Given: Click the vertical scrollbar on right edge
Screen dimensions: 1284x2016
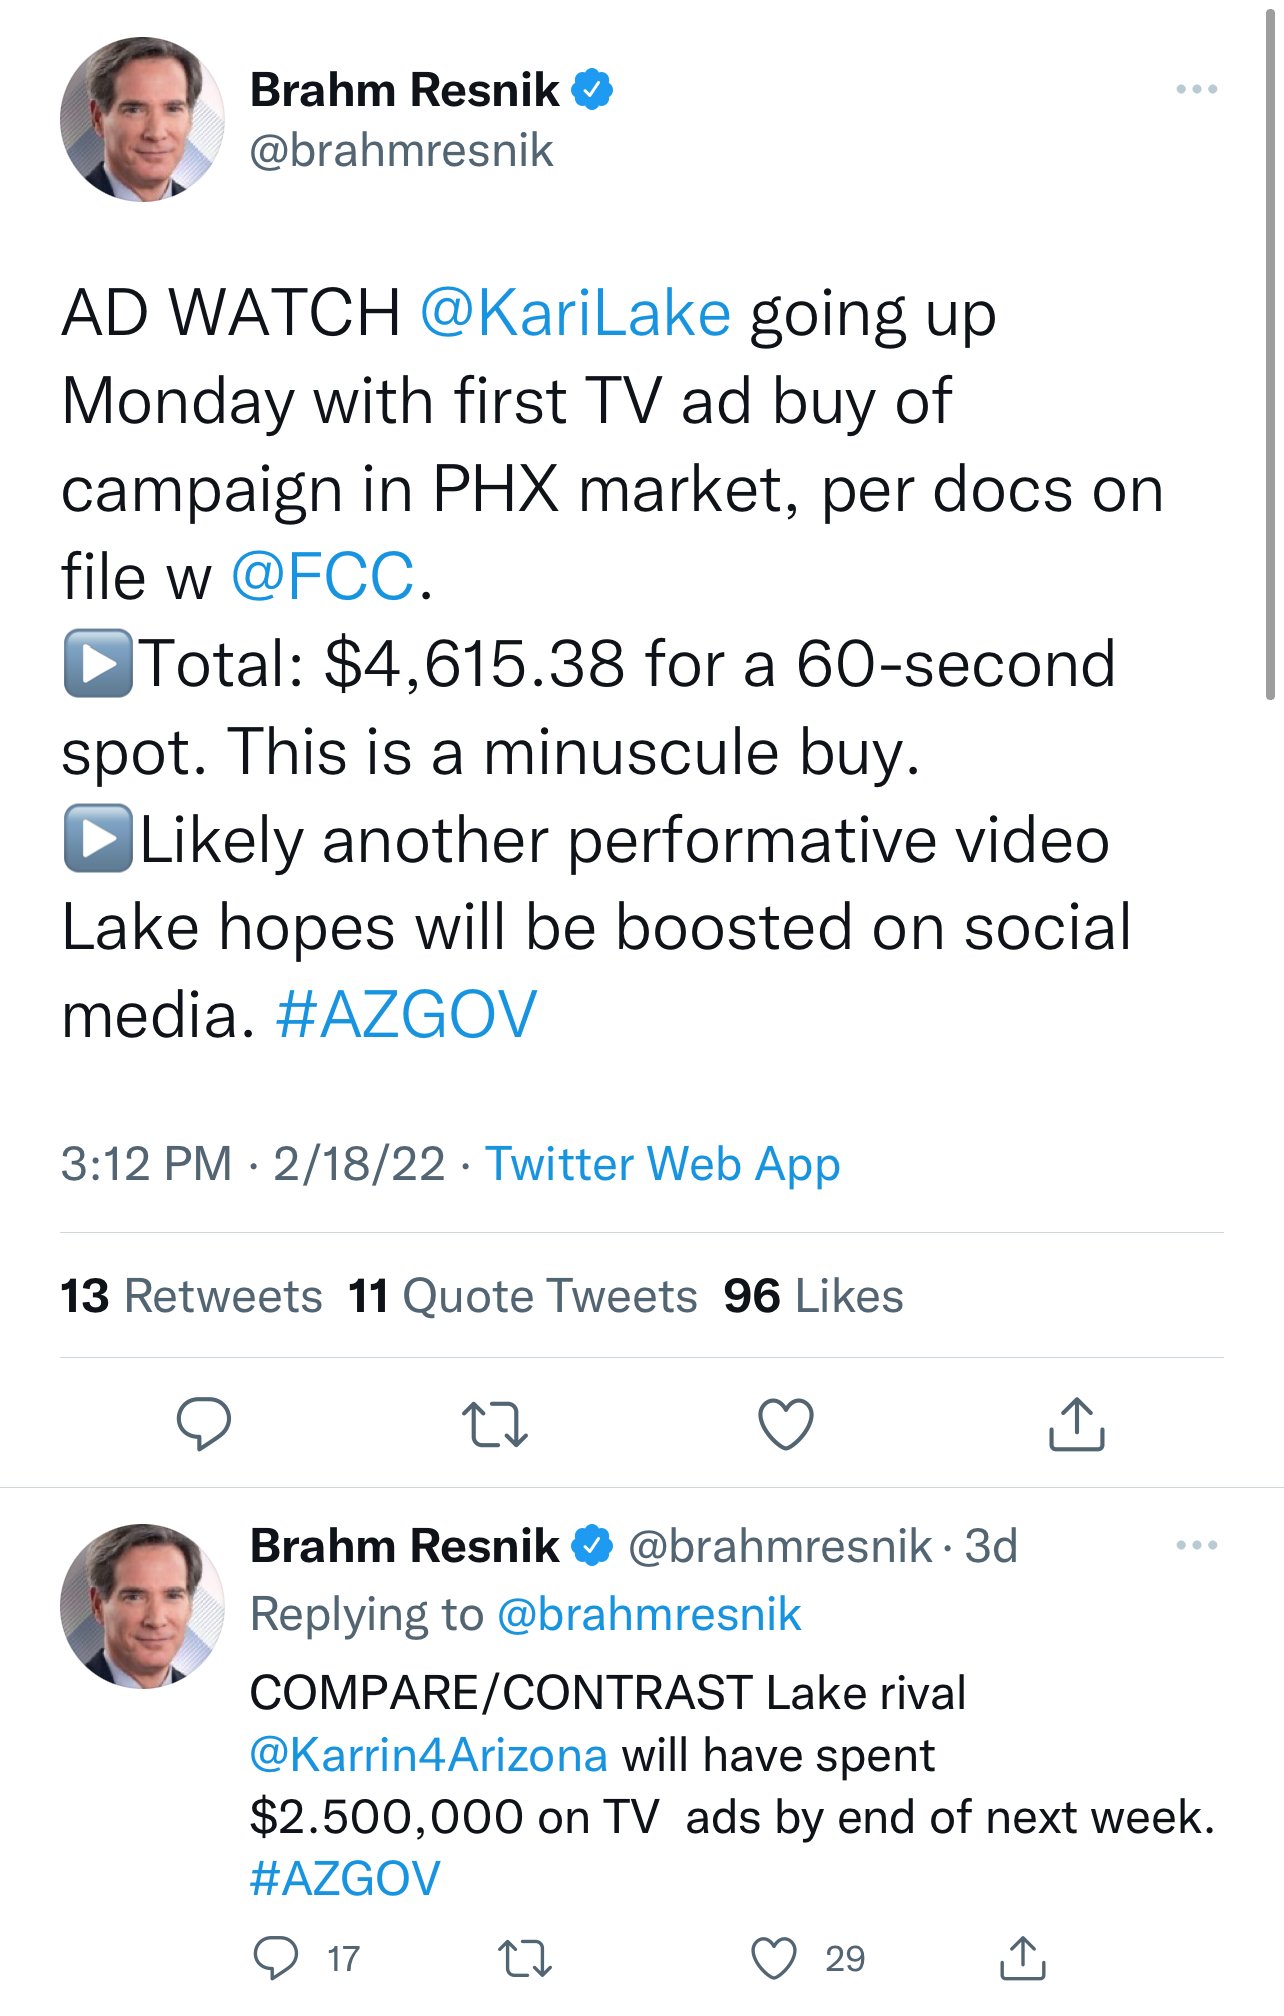Looking at the screenshot, I should coord(1270,350).
